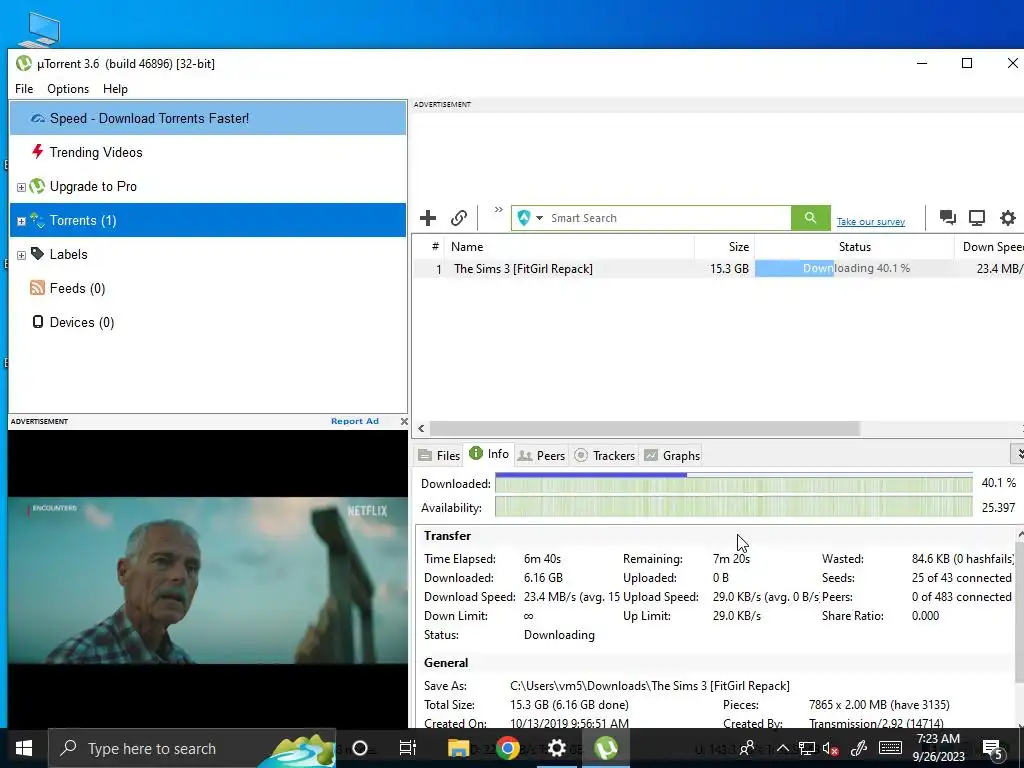Sort by the Name column header

569,247
